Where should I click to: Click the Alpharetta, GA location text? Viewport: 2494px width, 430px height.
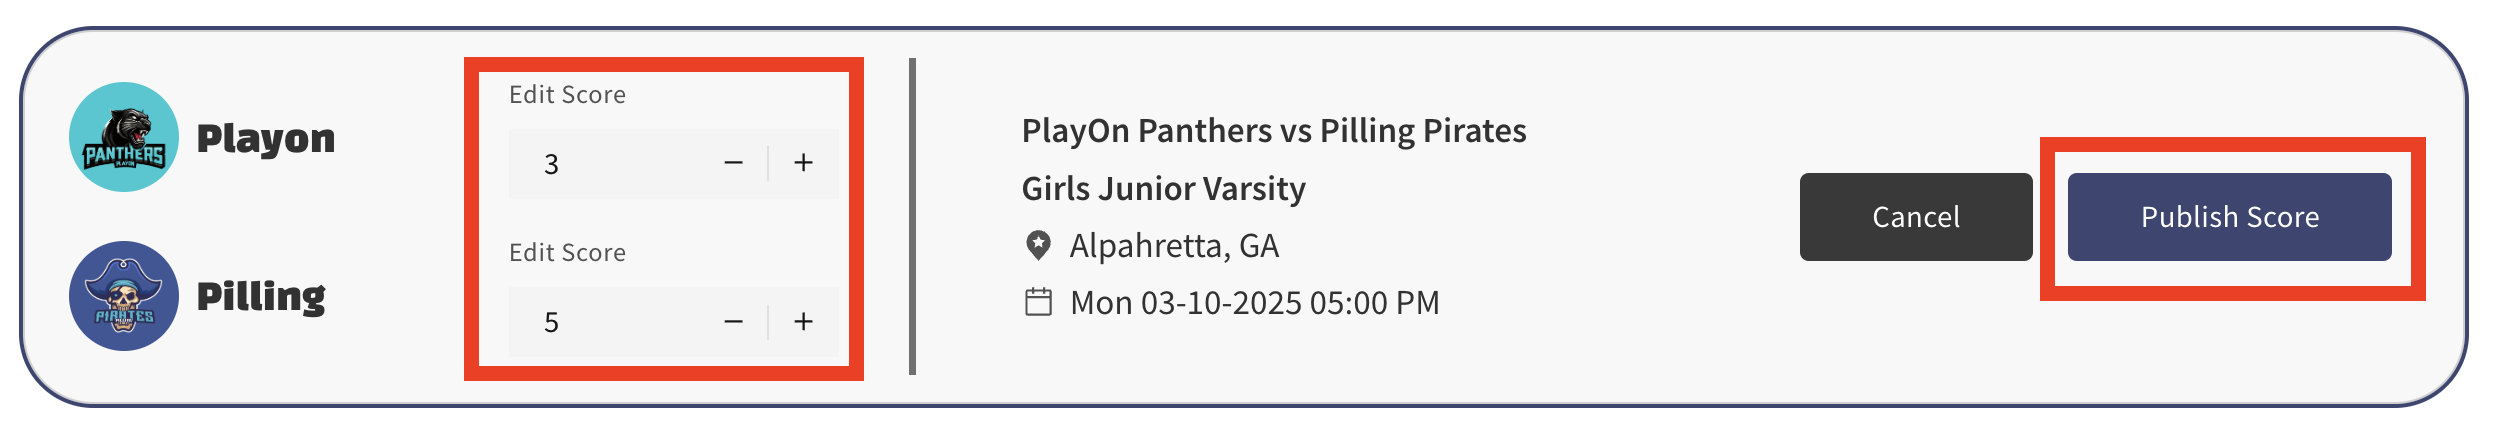1174,246
